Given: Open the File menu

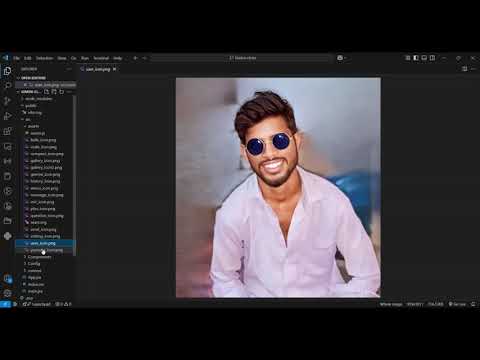Looking at the screenshot, I should tap(16, 58).
